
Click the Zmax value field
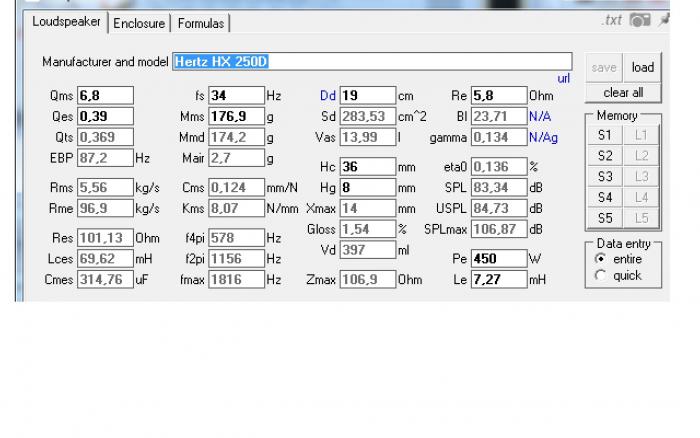tap(368, 279)
